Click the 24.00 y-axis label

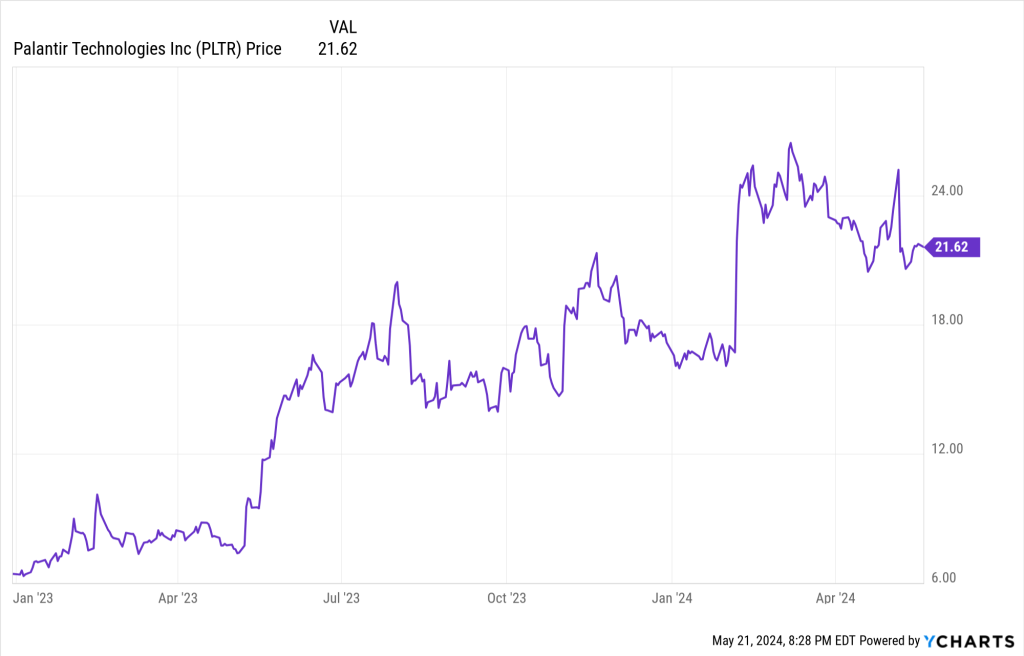point(945,191)
